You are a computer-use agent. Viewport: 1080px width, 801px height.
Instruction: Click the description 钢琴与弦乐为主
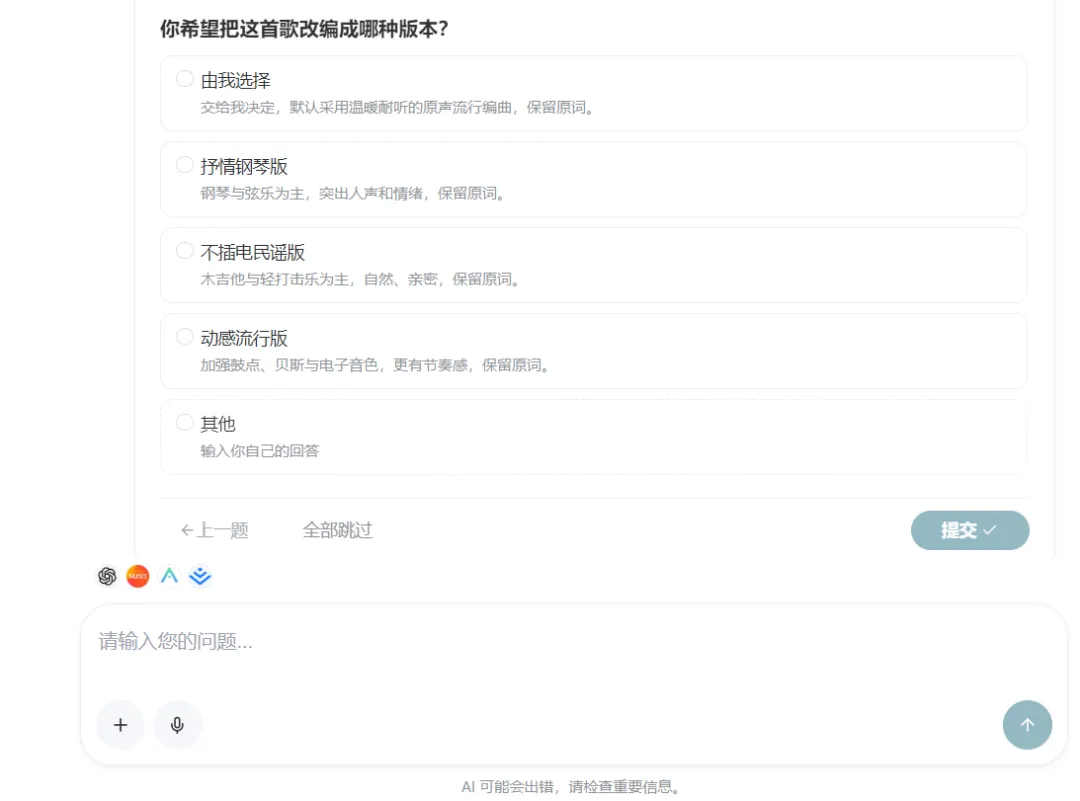coord(353,194)
